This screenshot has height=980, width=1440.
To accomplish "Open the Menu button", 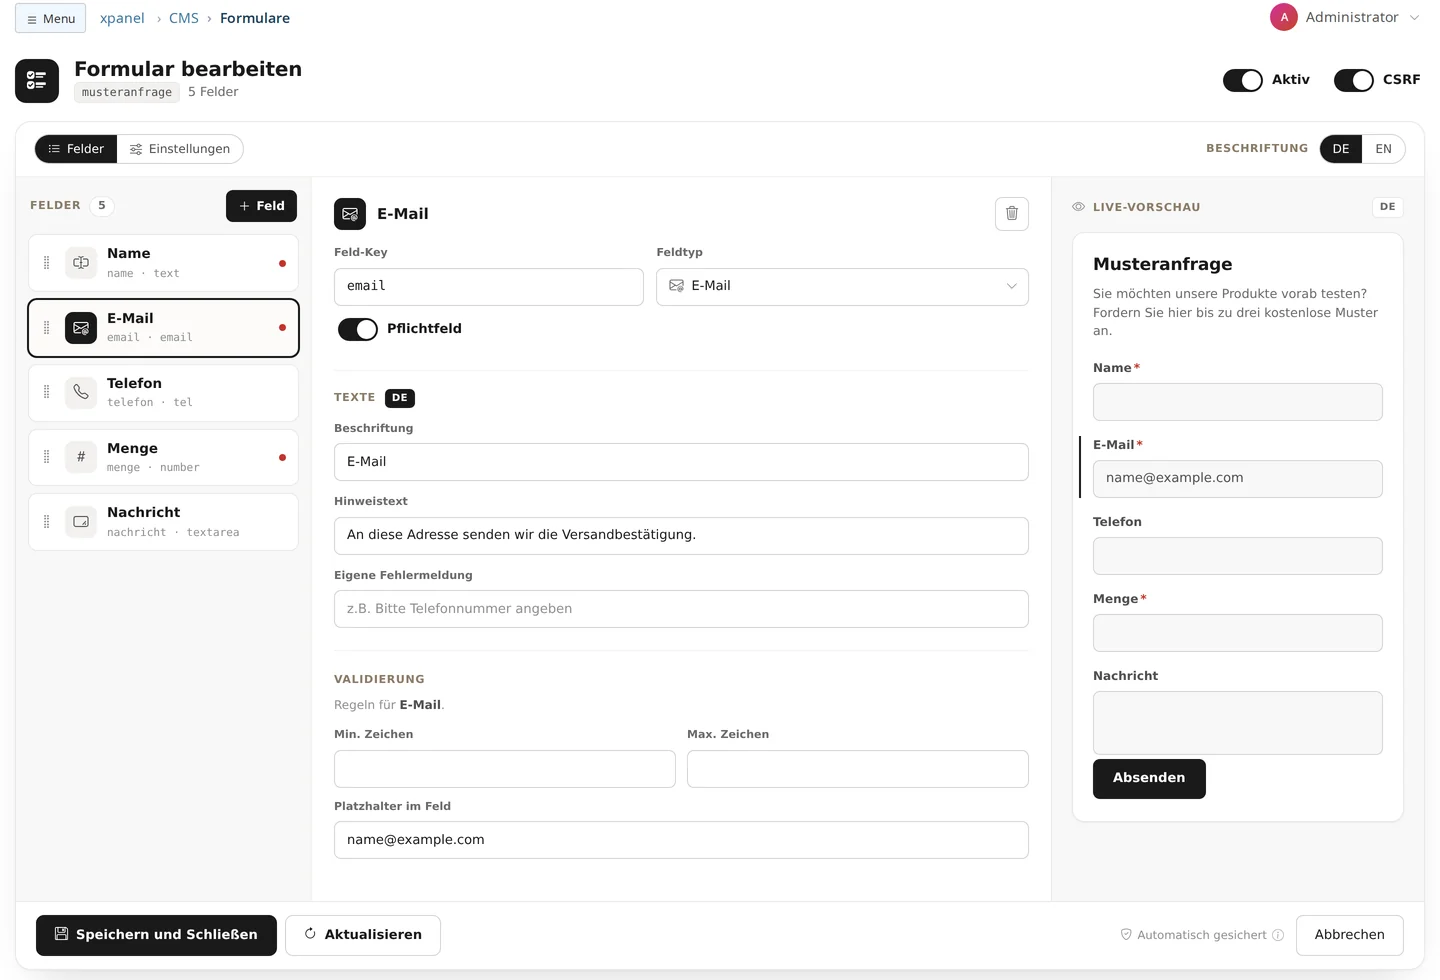I will (50, 18).
